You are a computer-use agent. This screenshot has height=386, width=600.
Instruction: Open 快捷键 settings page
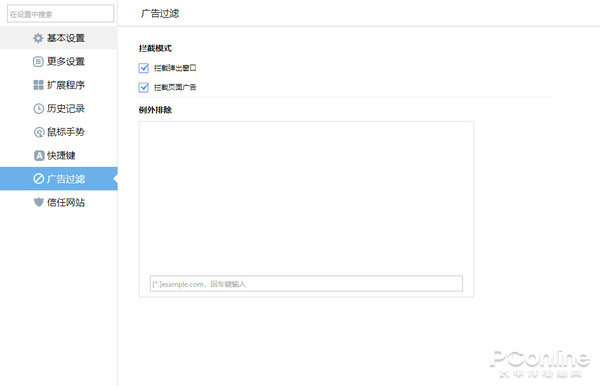click(59, 155)
